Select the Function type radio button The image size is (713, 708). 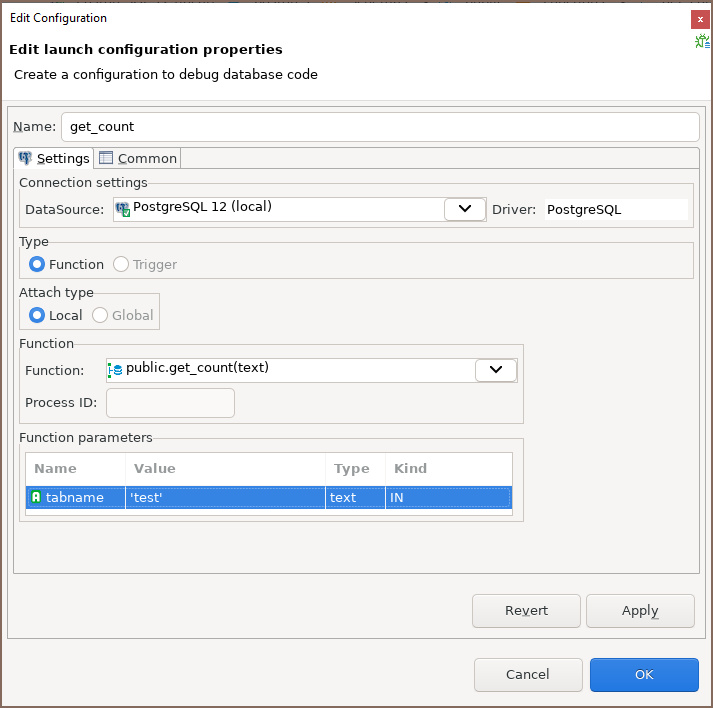pos(37,265)
